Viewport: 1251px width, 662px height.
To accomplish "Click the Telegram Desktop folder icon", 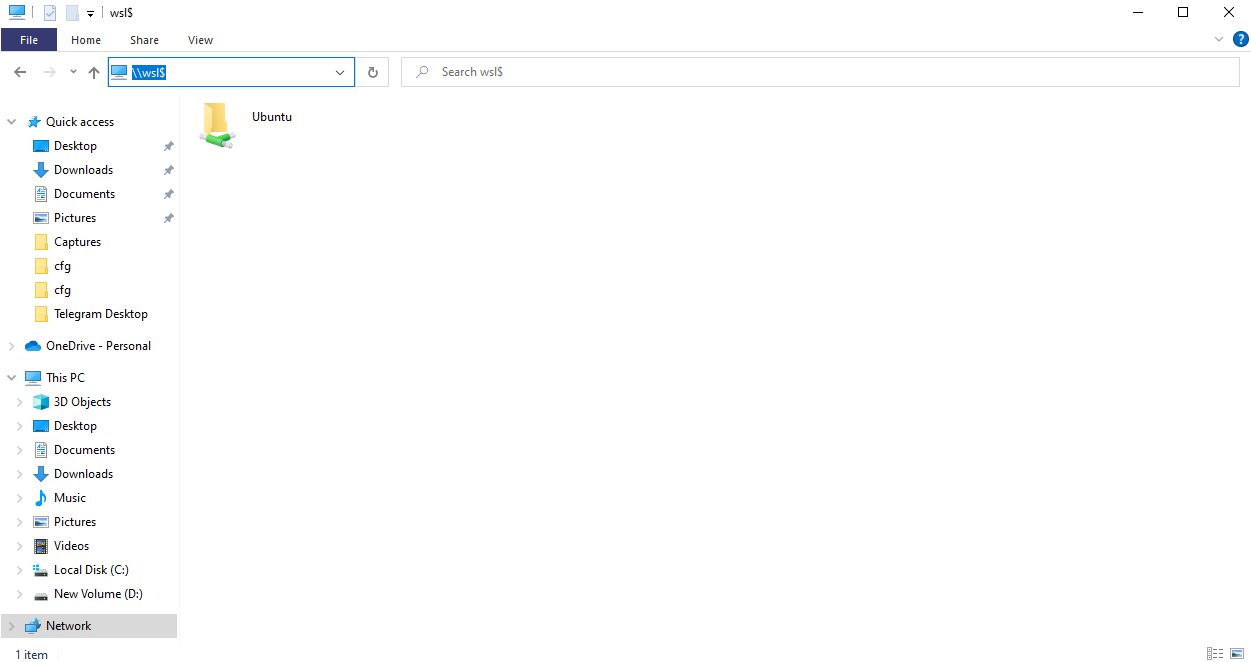I will [41, 314].
